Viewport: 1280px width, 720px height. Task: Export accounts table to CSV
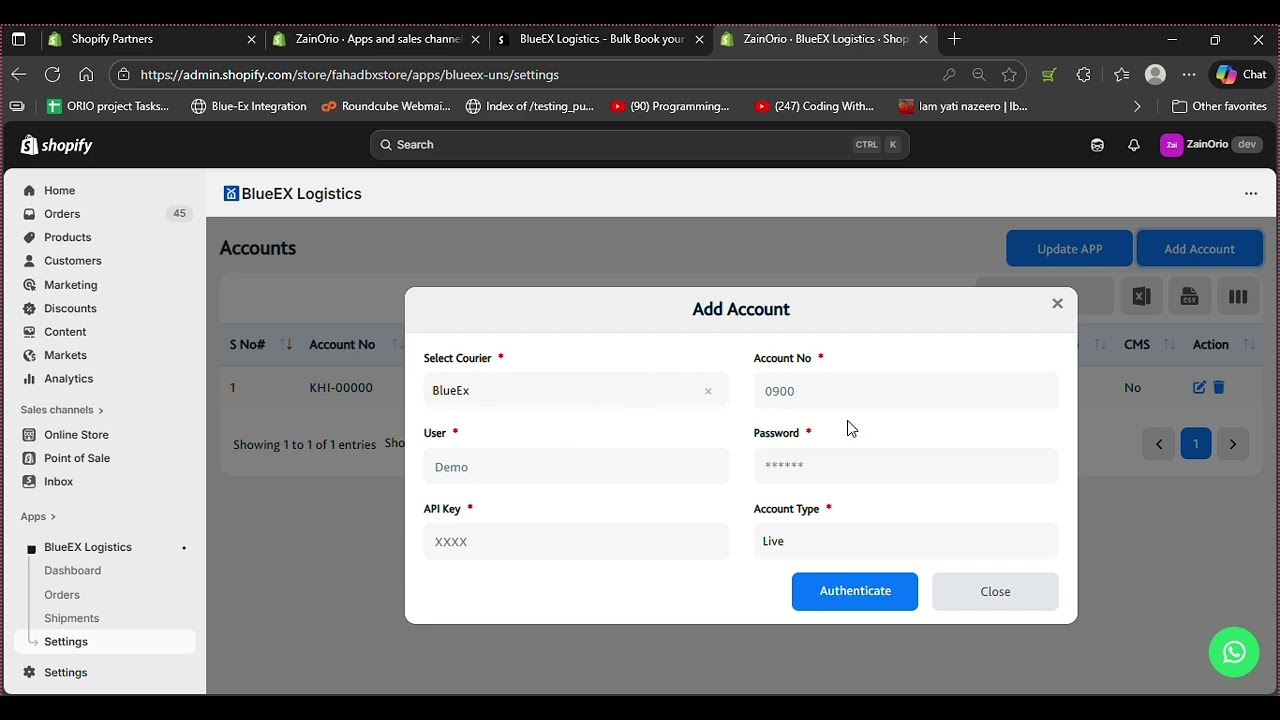(1189, 296)
